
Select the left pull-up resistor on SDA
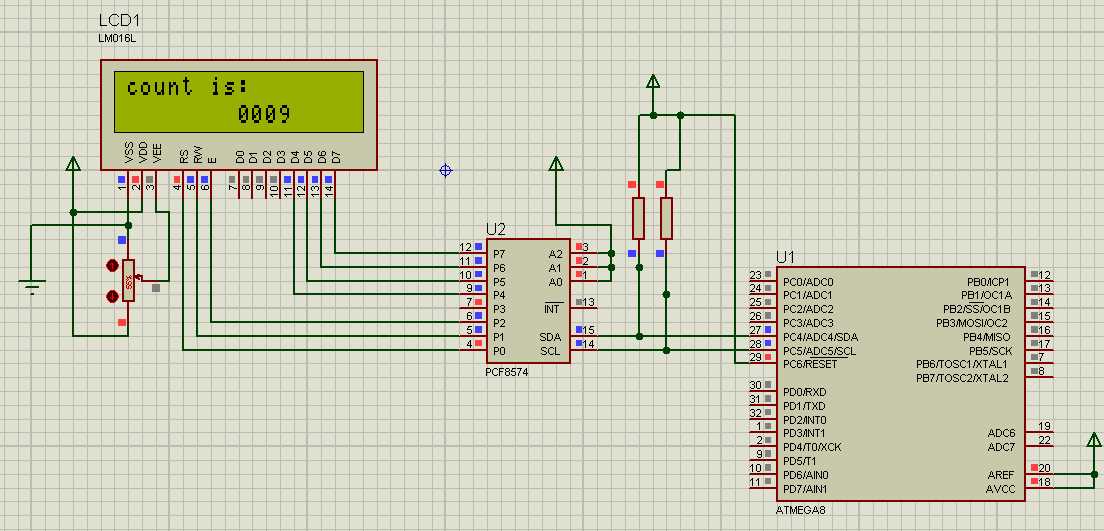tap(639, 218)
